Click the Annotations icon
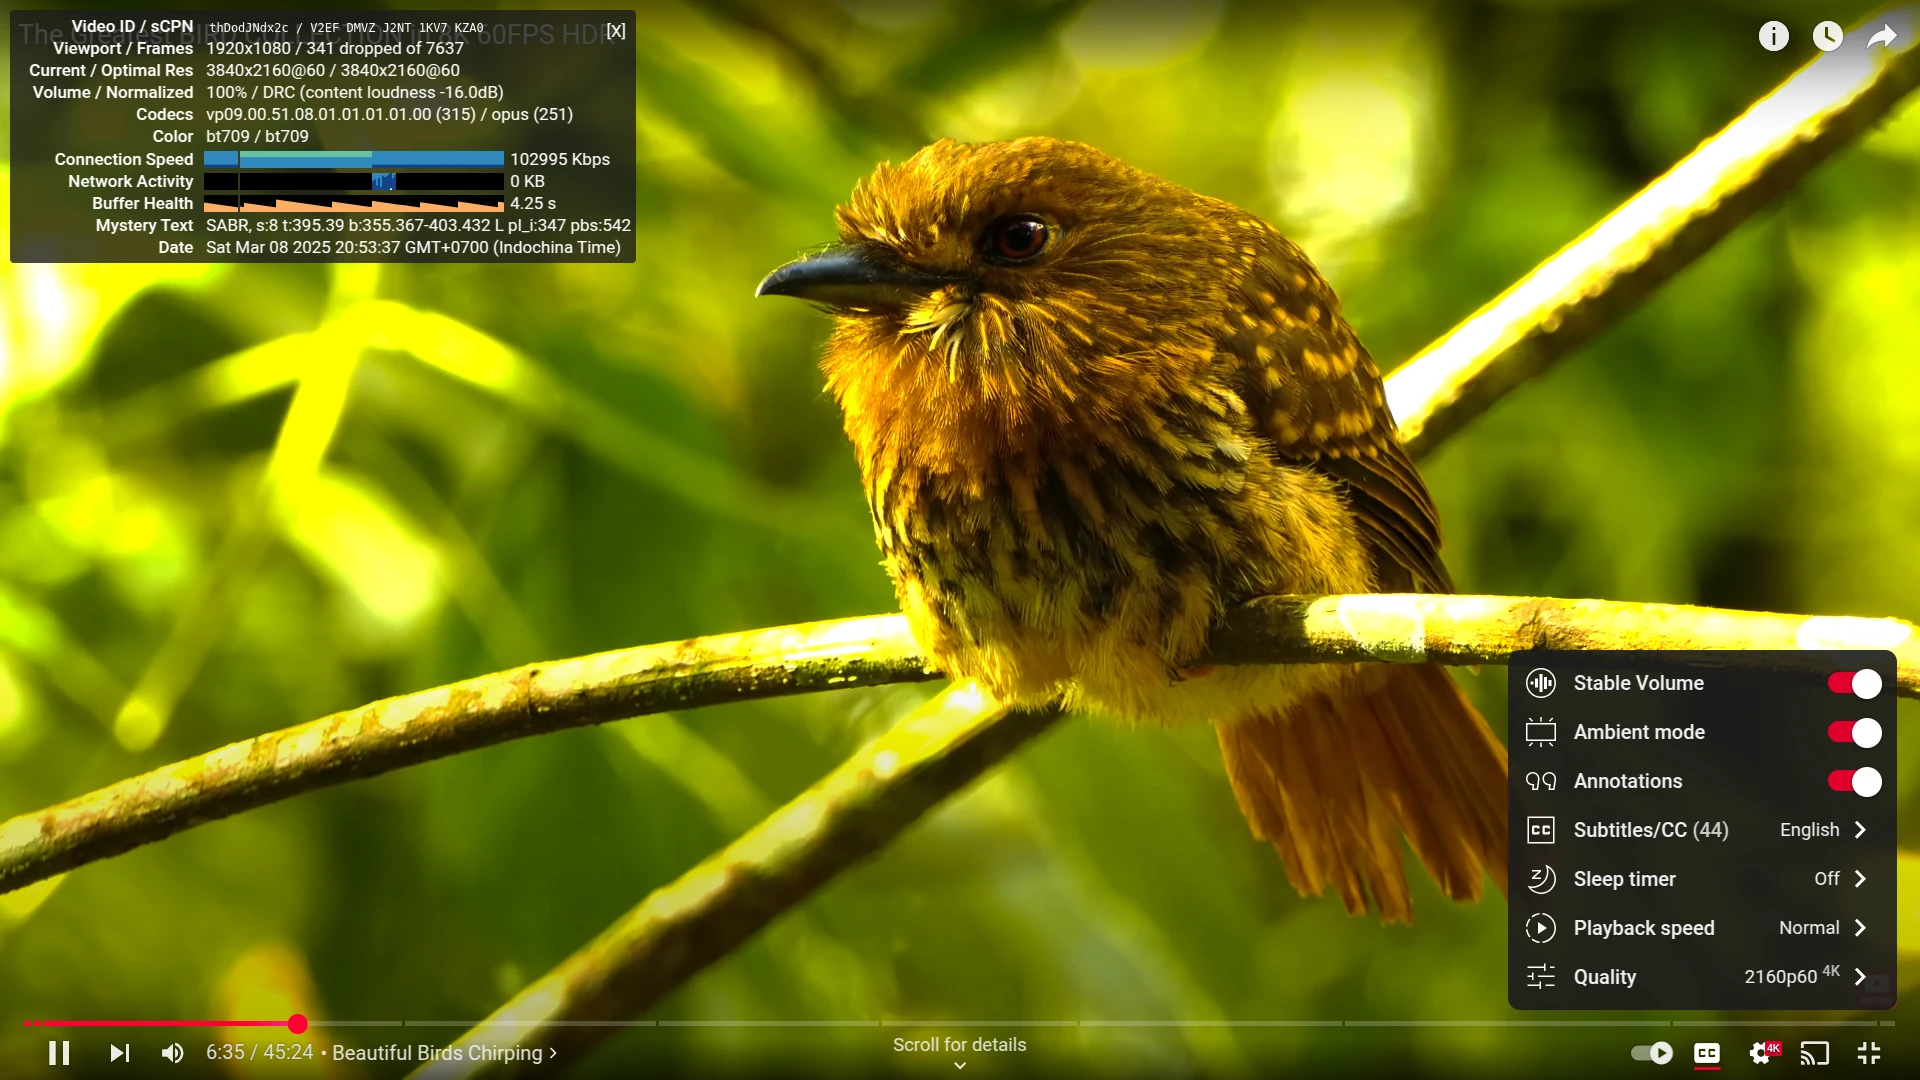Viewport: 1920px width, 1080px height. tap(1541, 781)
